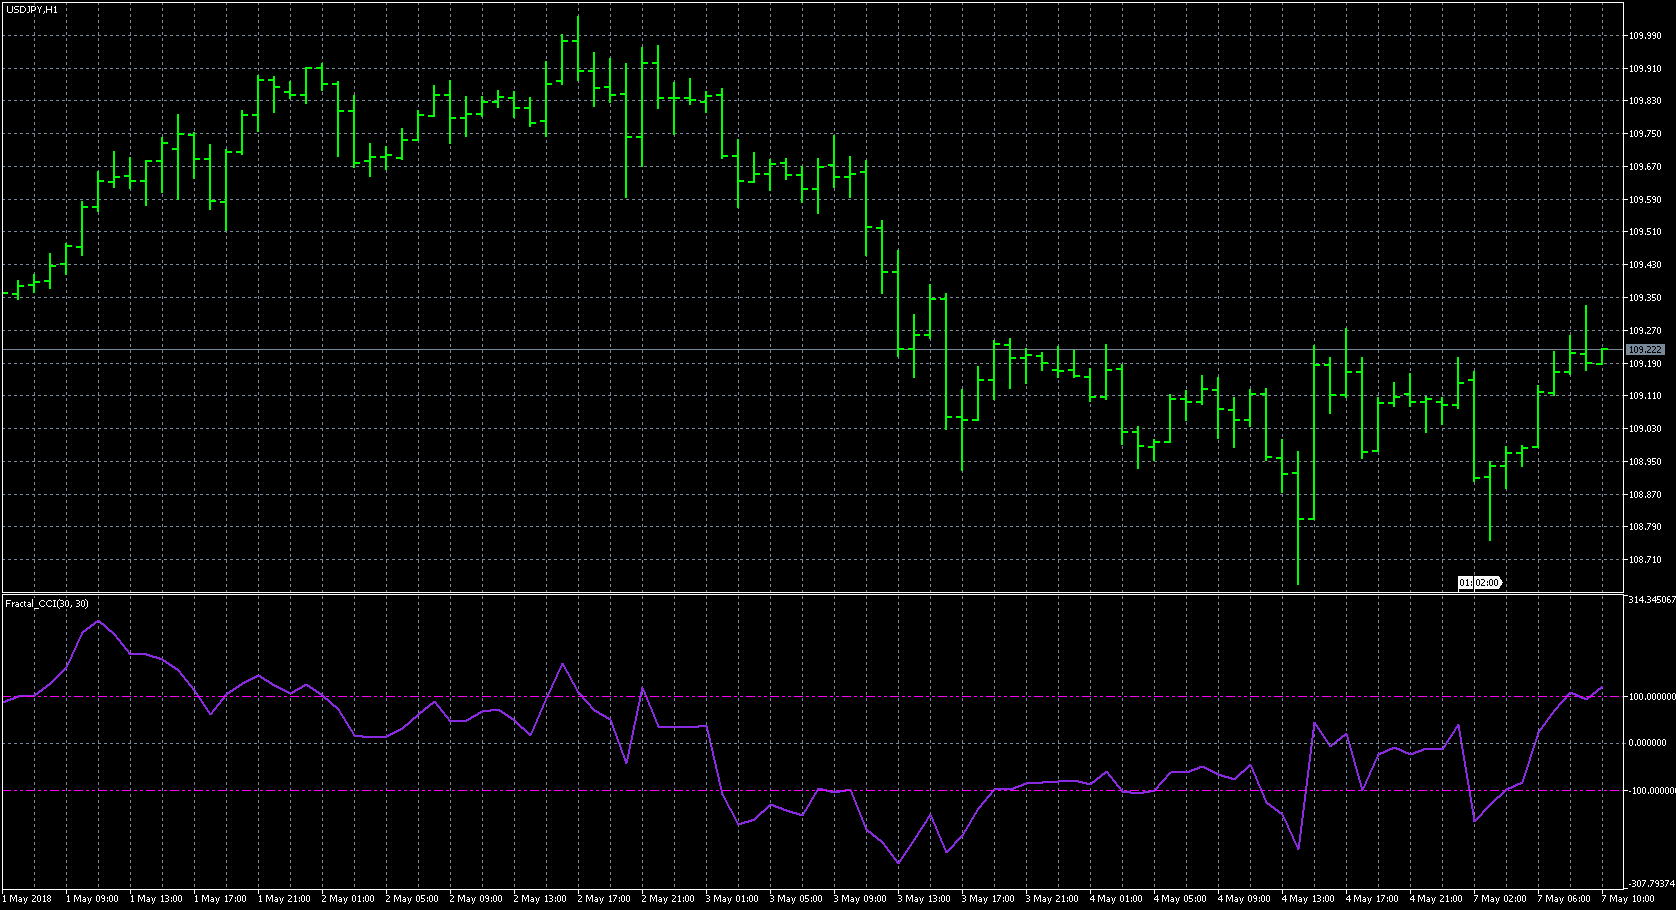Click the 3 May 13:00 time label
1676x910 pixels.
(x=924, y=899)
